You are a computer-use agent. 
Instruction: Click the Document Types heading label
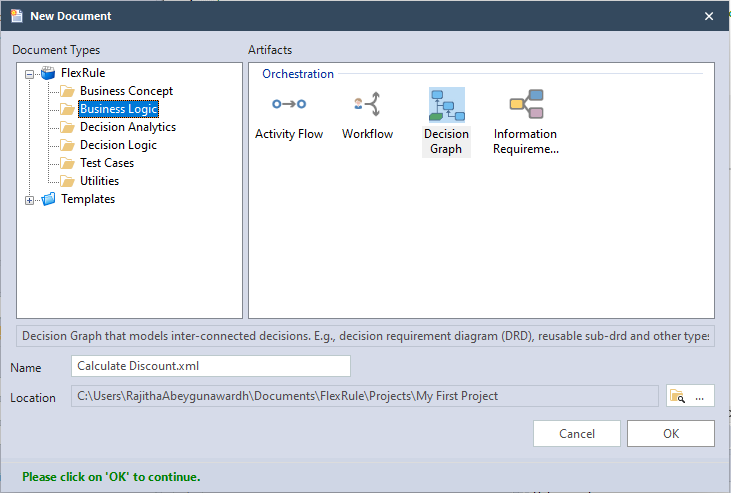tap(56, 50)
